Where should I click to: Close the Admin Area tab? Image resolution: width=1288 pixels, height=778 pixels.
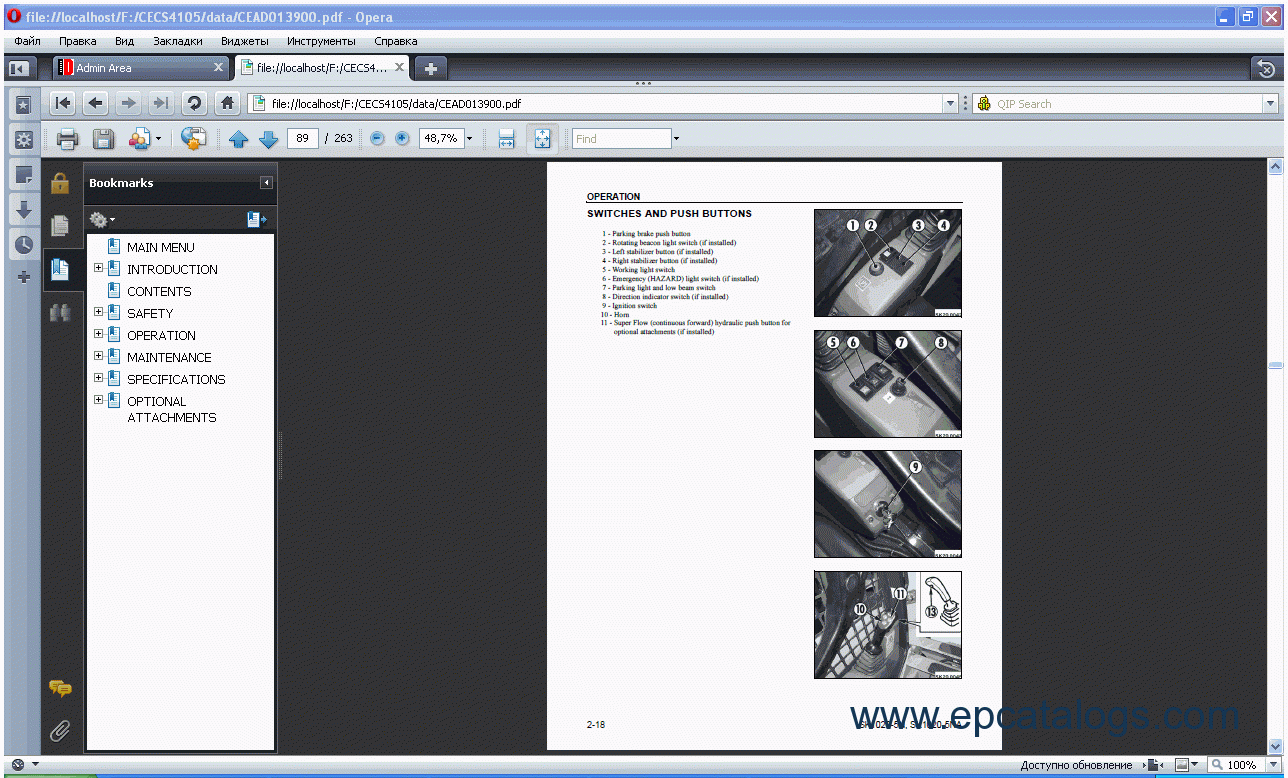pyautogui.click(x=219, y=68)
